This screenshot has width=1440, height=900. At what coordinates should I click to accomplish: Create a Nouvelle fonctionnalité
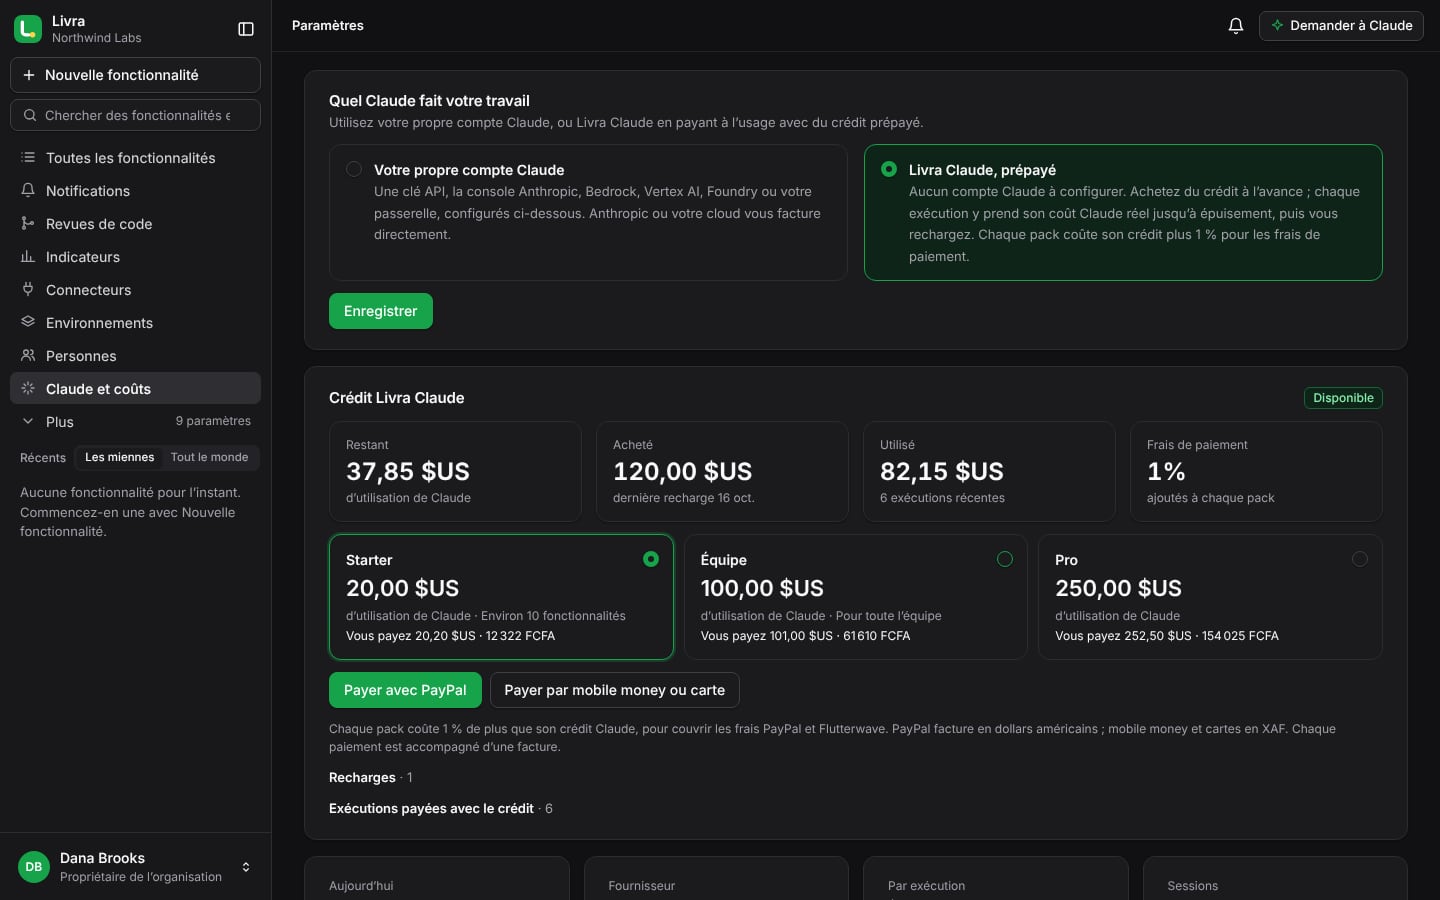[x=135, y=75]
